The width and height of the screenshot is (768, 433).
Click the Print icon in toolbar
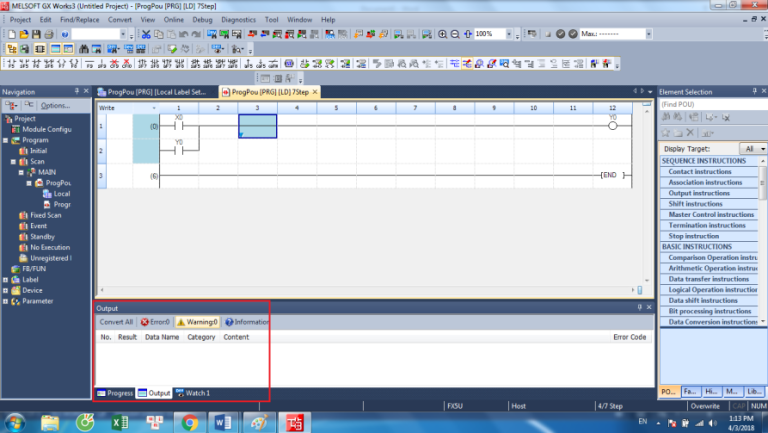[x=49, y=34]
